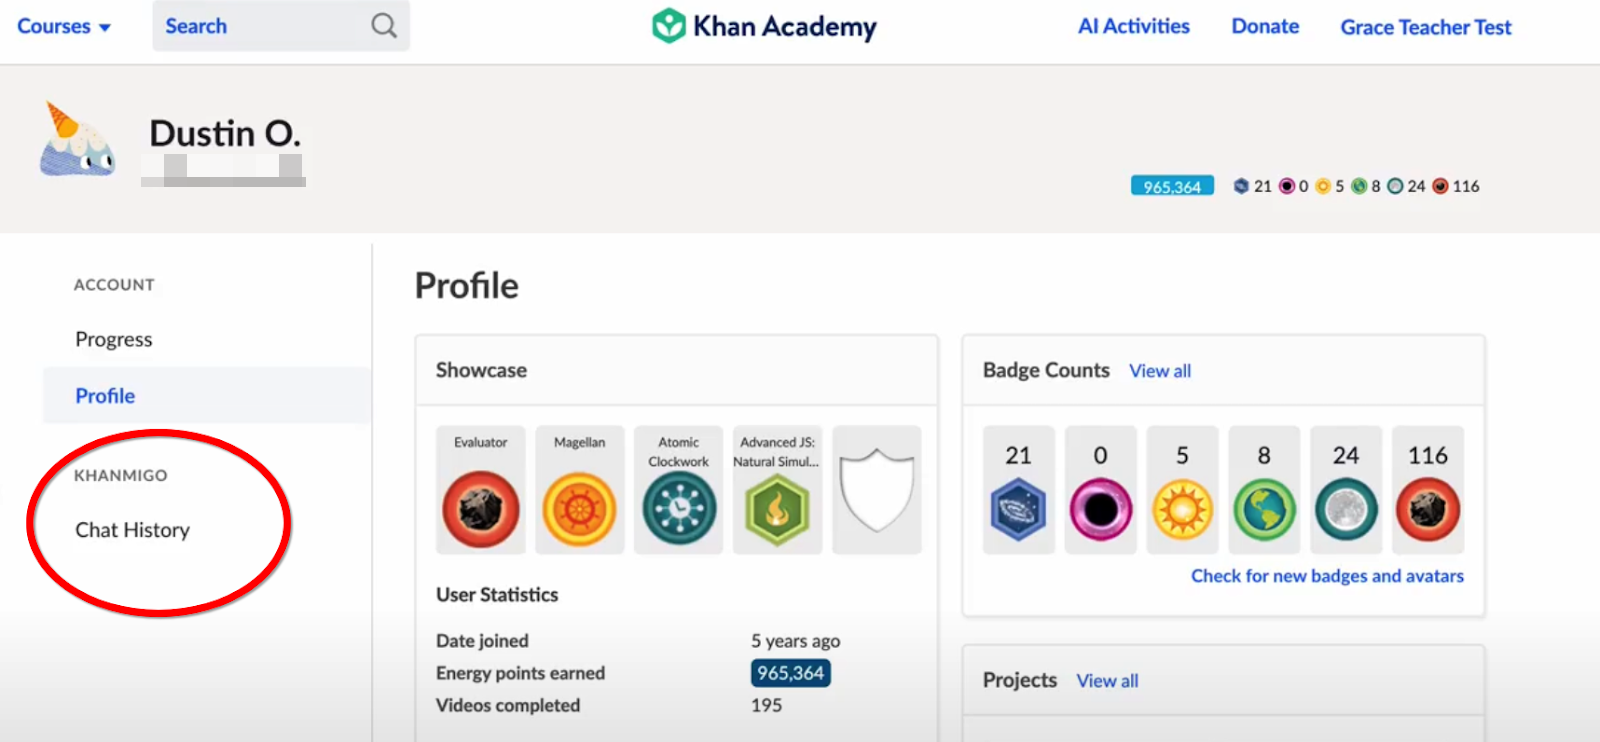Open the Earth badge count tile
The height and width of the screenshot is (742, 1600).
[x=1264, y=490]
